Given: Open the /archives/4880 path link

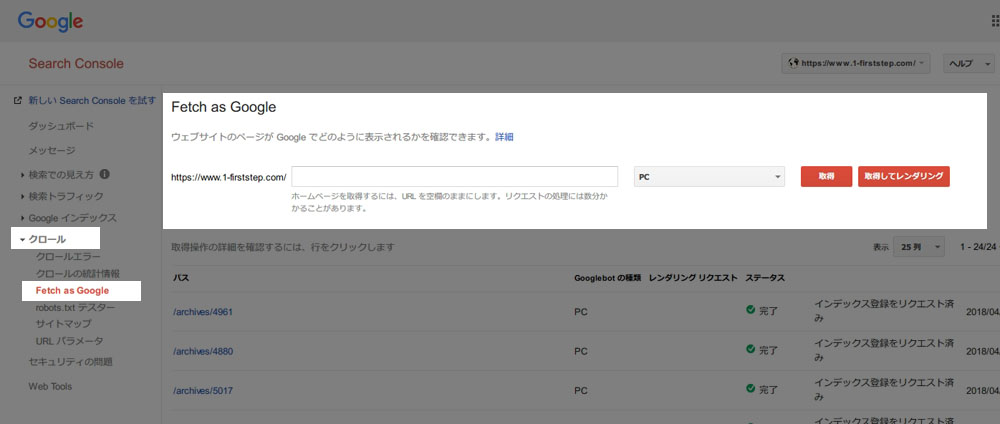Looking at the screenshot, I should 203,351.
